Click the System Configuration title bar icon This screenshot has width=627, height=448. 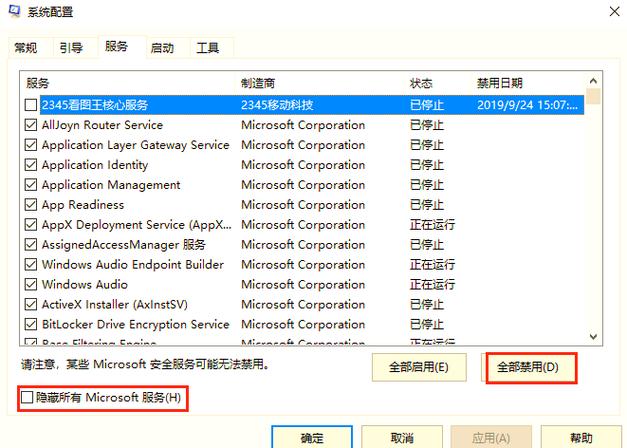coord(14,11)
